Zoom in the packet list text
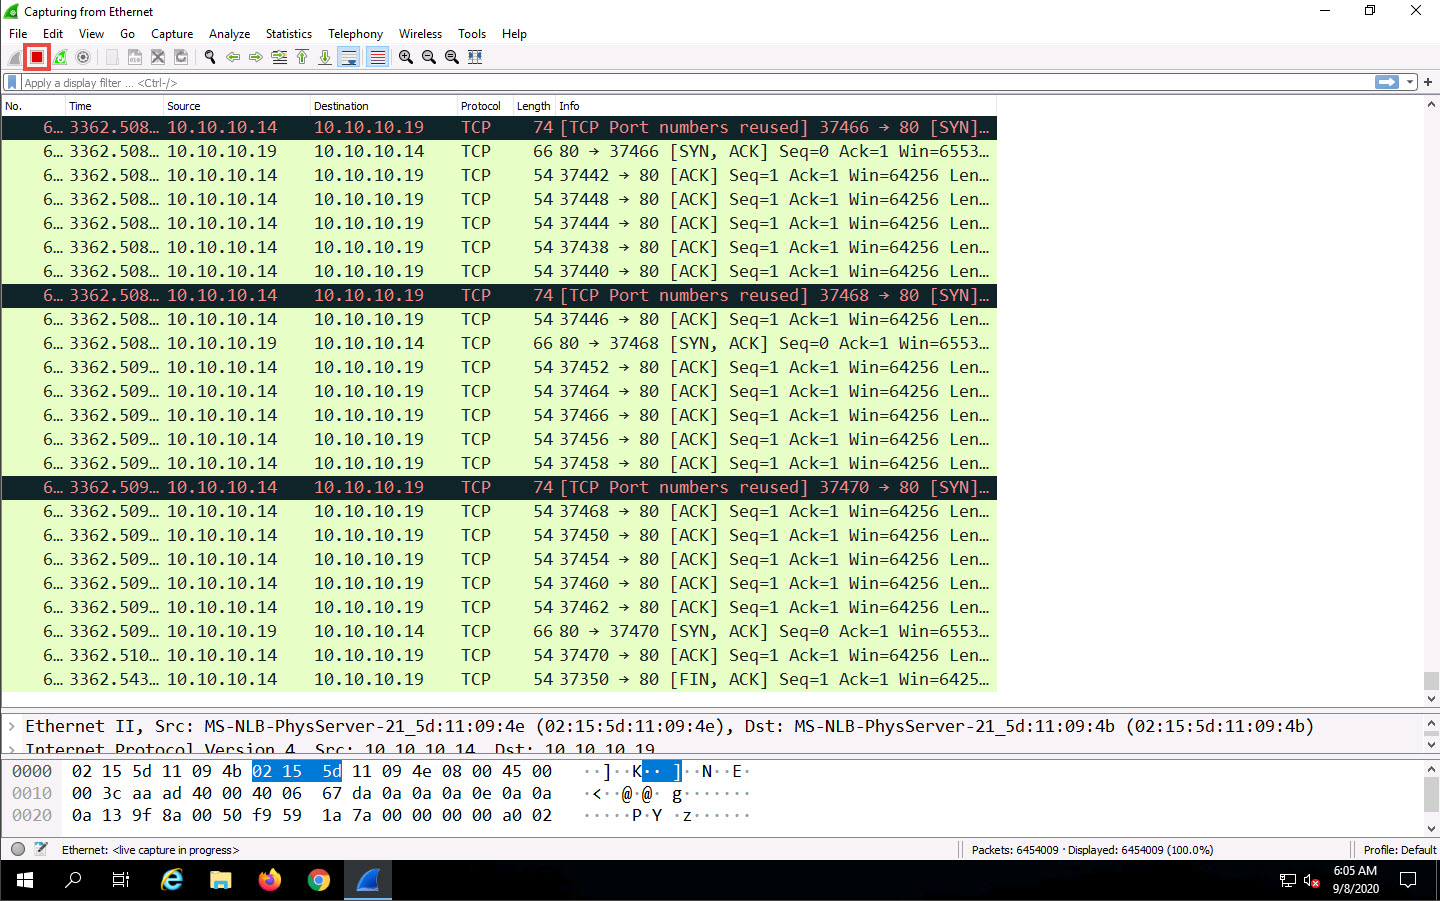The height and width of the screenshot is (901, 1440). tap(406, 57)
